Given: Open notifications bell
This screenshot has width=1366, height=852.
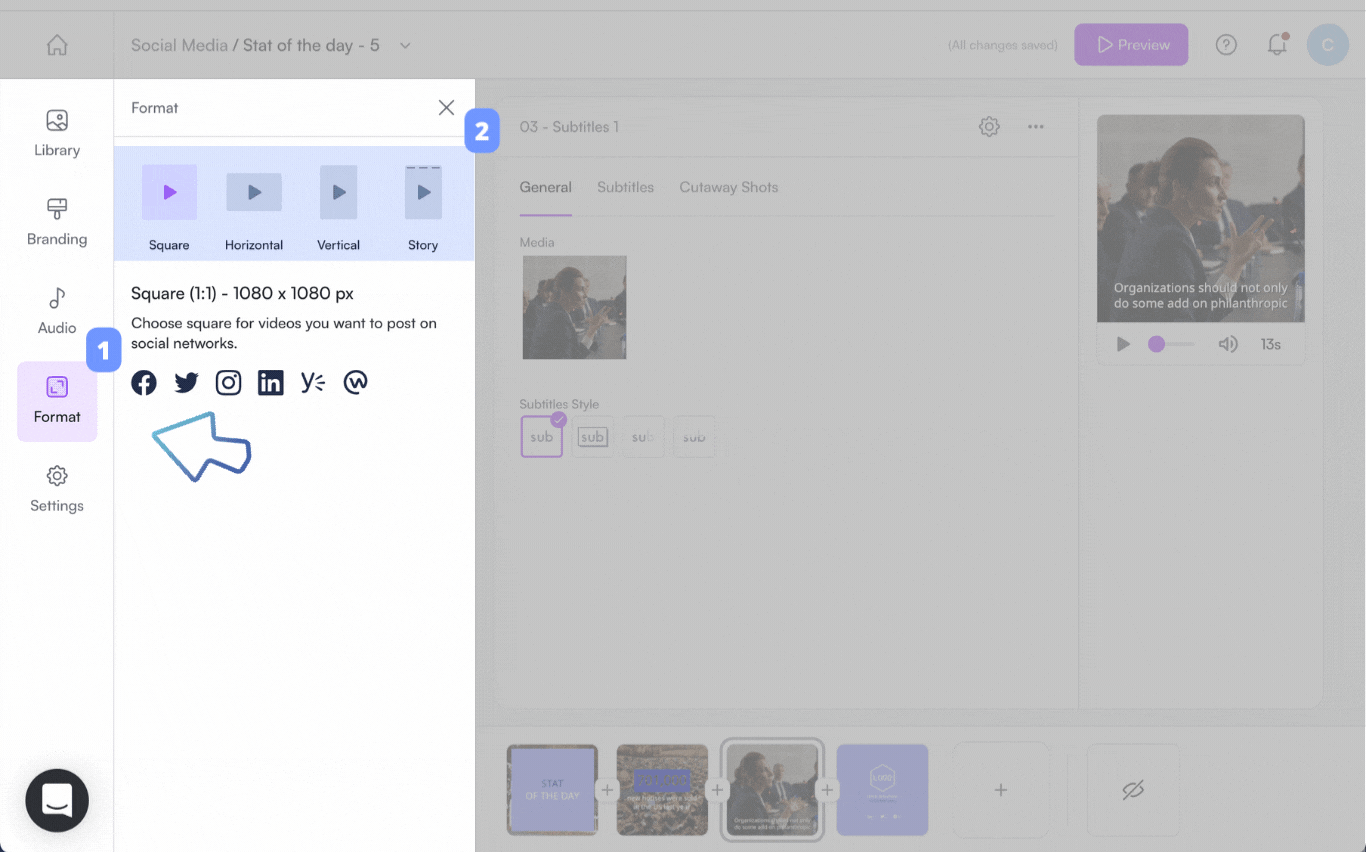Looking at the screenshot, I should [1276, 45].
